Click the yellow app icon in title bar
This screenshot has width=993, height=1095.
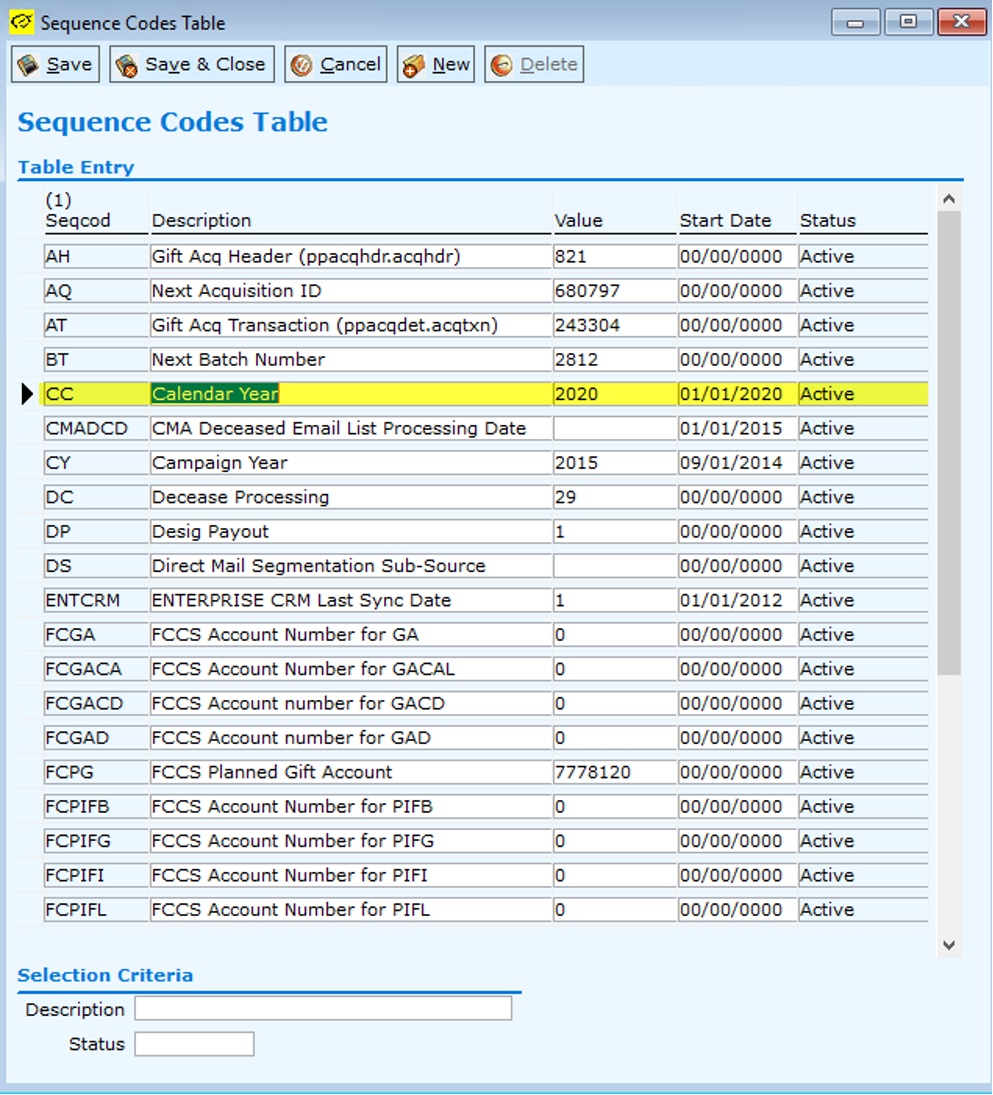coord(21,22)
